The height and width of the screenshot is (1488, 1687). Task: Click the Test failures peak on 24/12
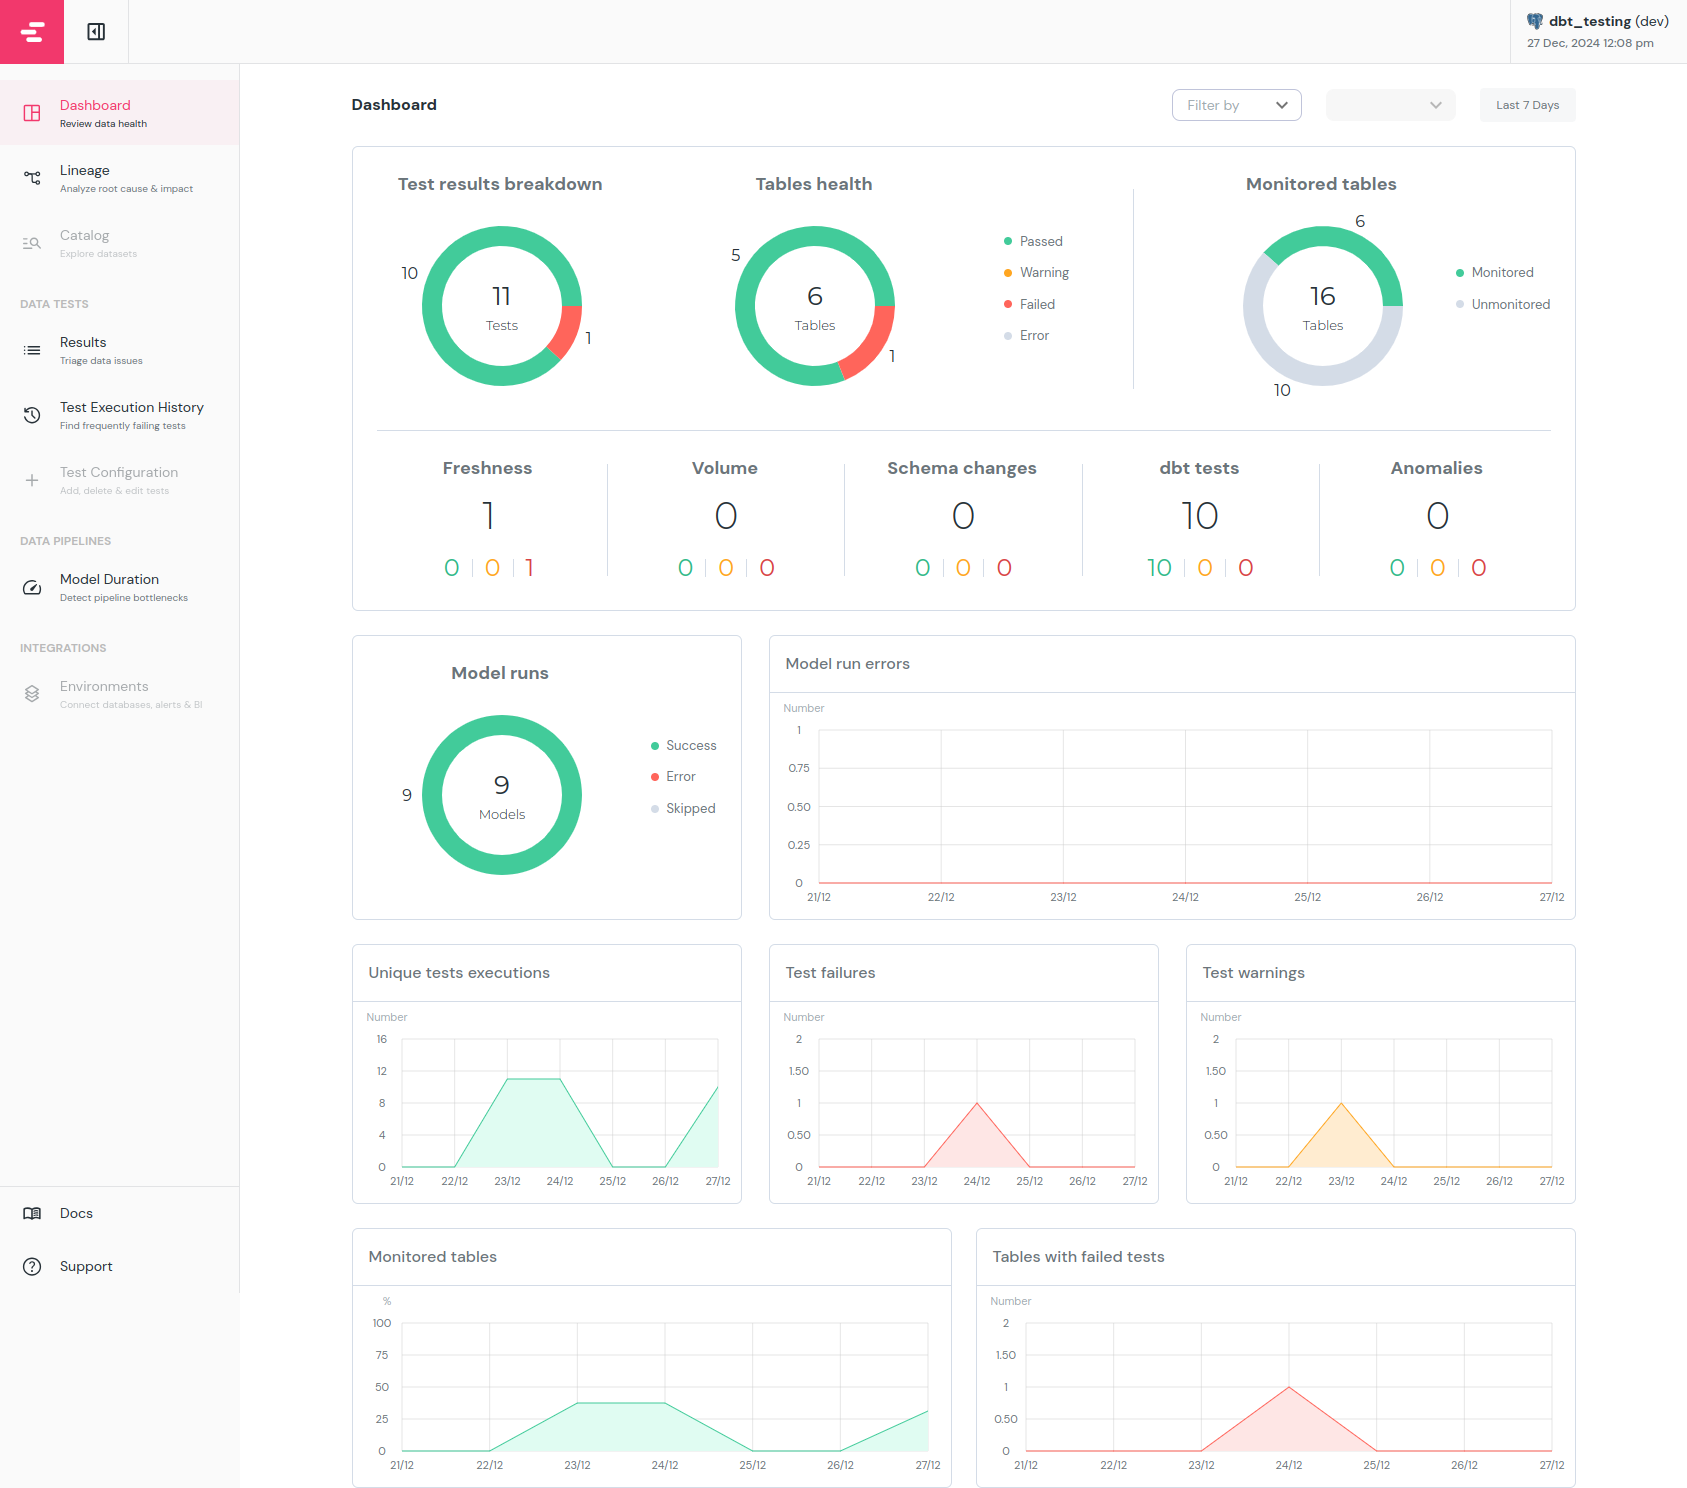coord(977,1103)
